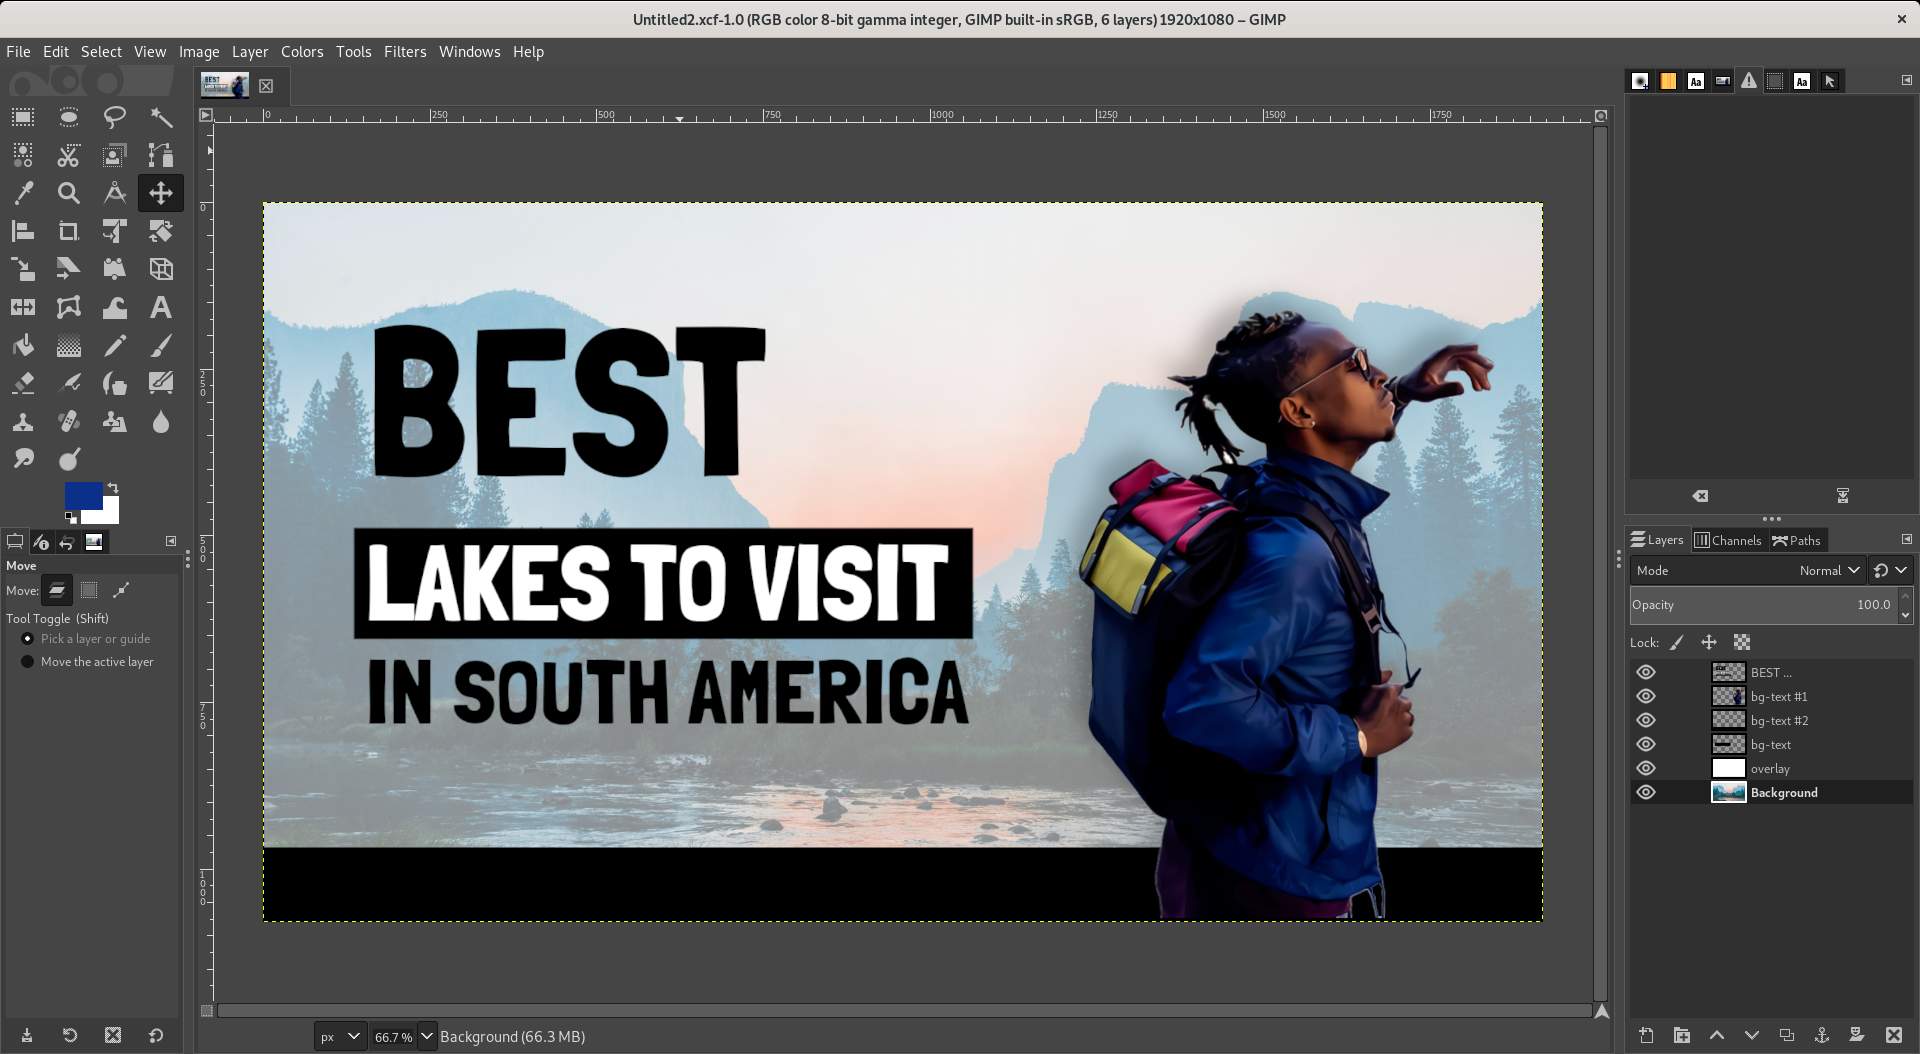Select the Warp Transform tool
Screen dimensions: 1920x1054
pos(115,307)
